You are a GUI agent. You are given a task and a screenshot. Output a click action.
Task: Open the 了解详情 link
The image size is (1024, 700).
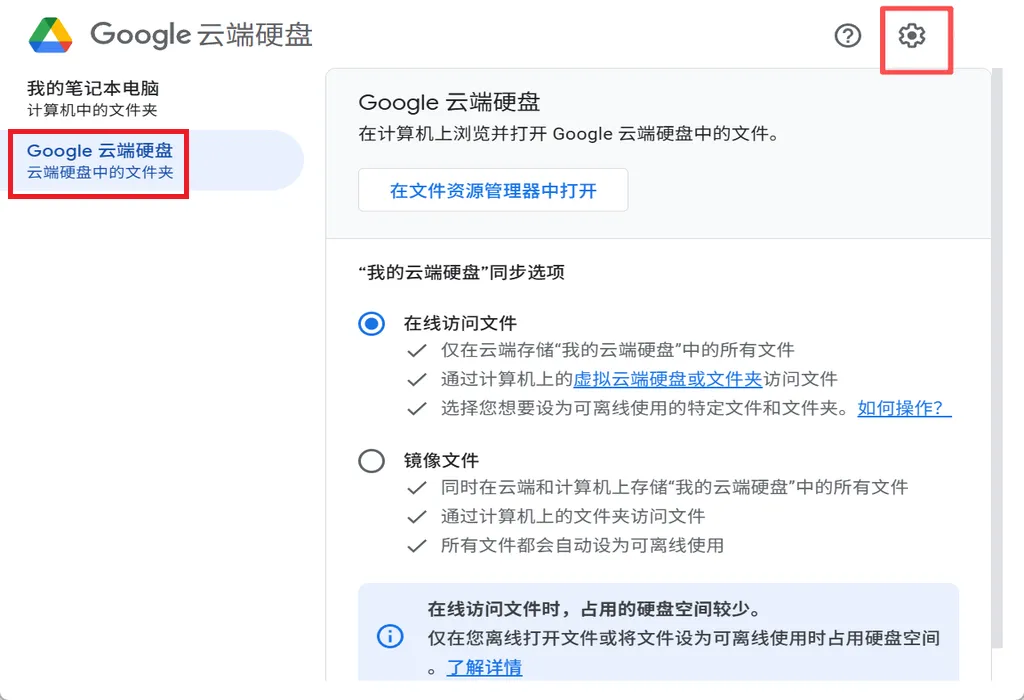tap(484, 667)
